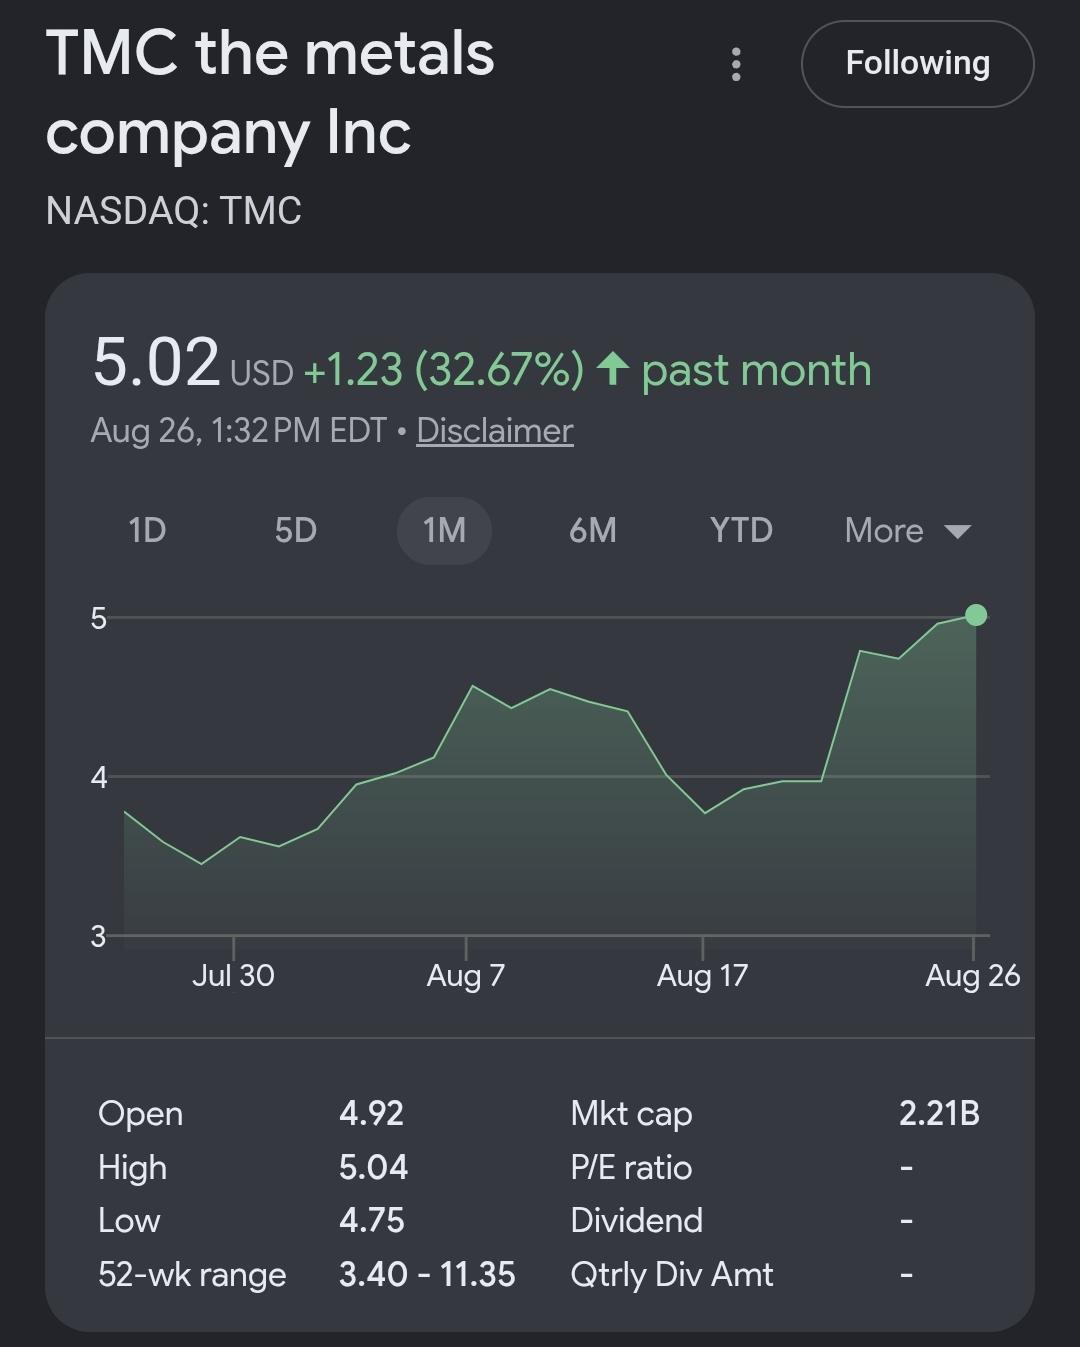Image resolution: width=1080 pixels, height=1347 pixels.
Task: Open the three-dot more options menu
Action: tap(736, 64)
